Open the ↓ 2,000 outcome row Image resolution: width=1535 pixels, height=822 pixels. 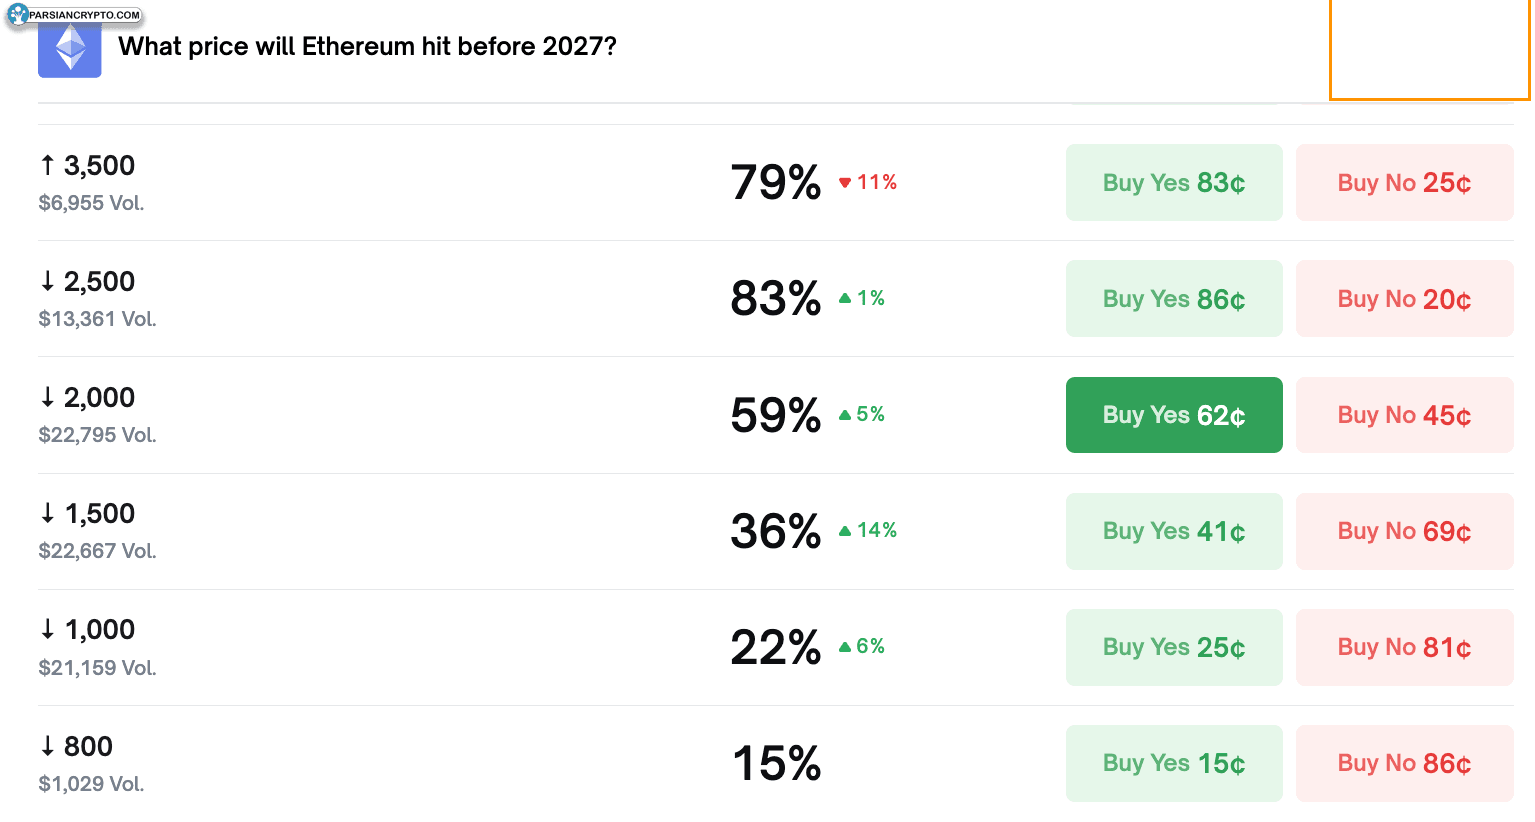pyautogui.click(x=99, y=398)
